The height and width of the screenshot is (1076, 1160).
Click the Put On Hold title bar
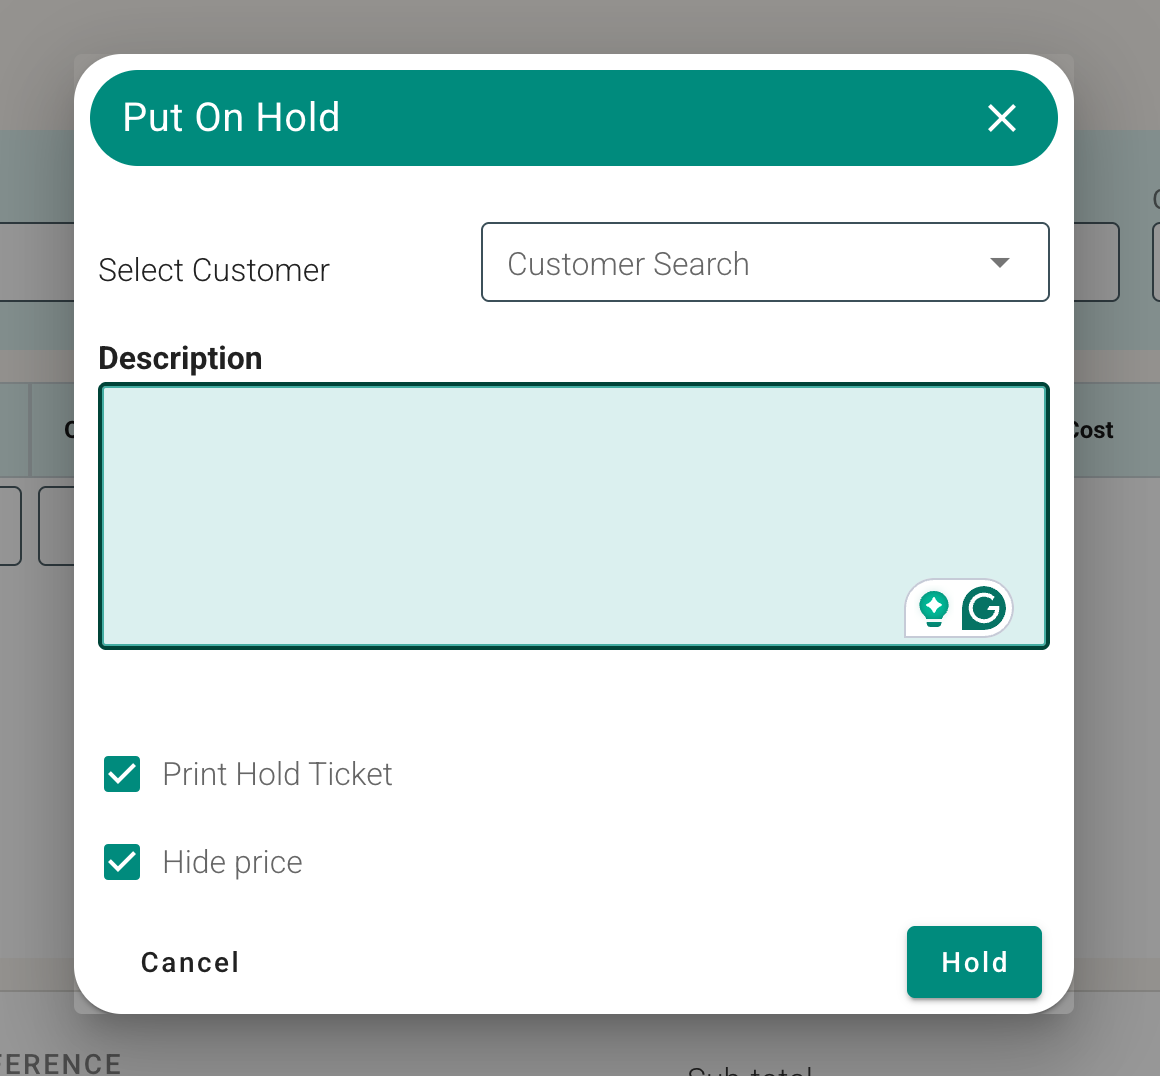pyautogui.click(x=574, y=118)
